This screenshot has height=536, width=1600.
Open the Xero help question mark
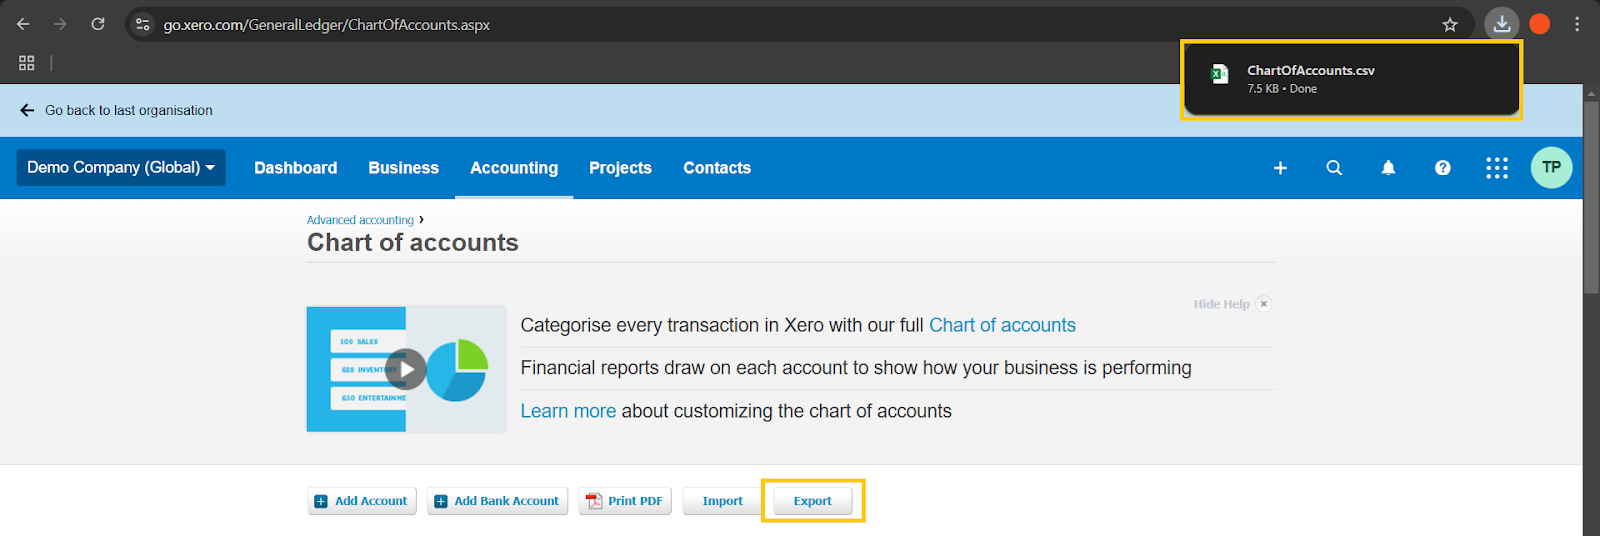click(x=1442, y=168)
